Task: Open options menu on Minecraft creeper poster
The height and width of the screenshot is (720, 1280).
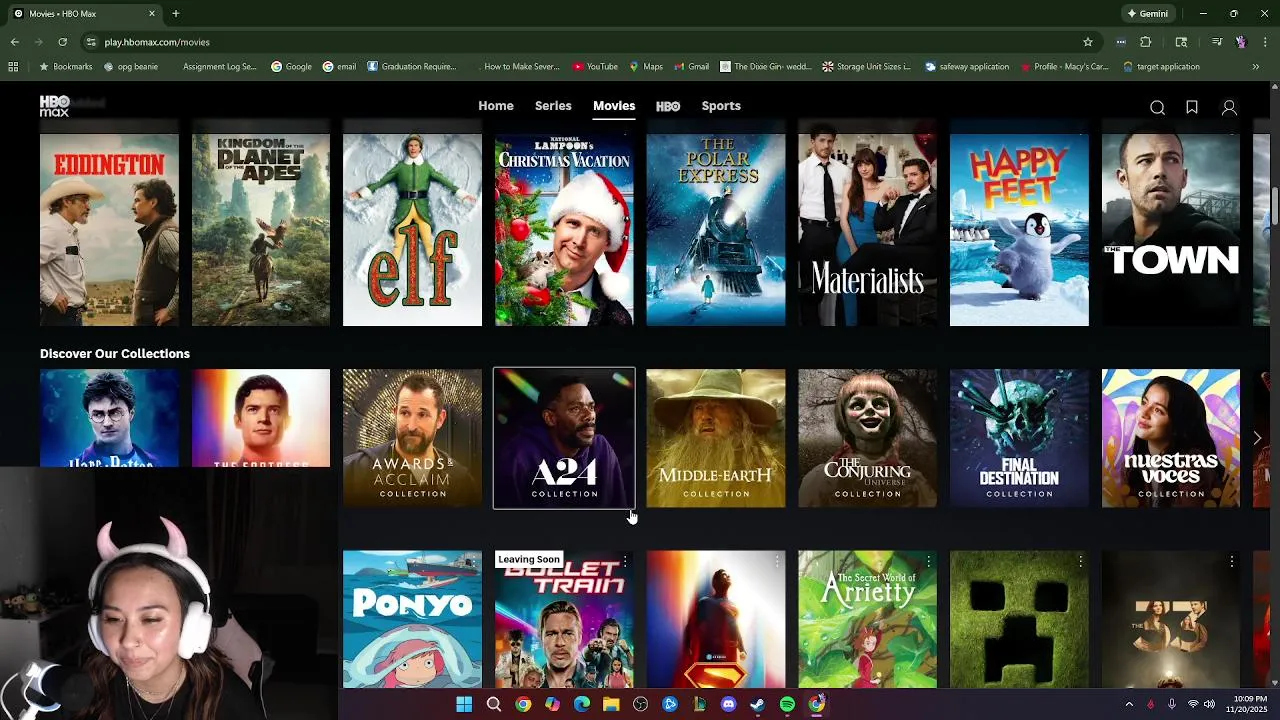Action: tap(1080, 562)
